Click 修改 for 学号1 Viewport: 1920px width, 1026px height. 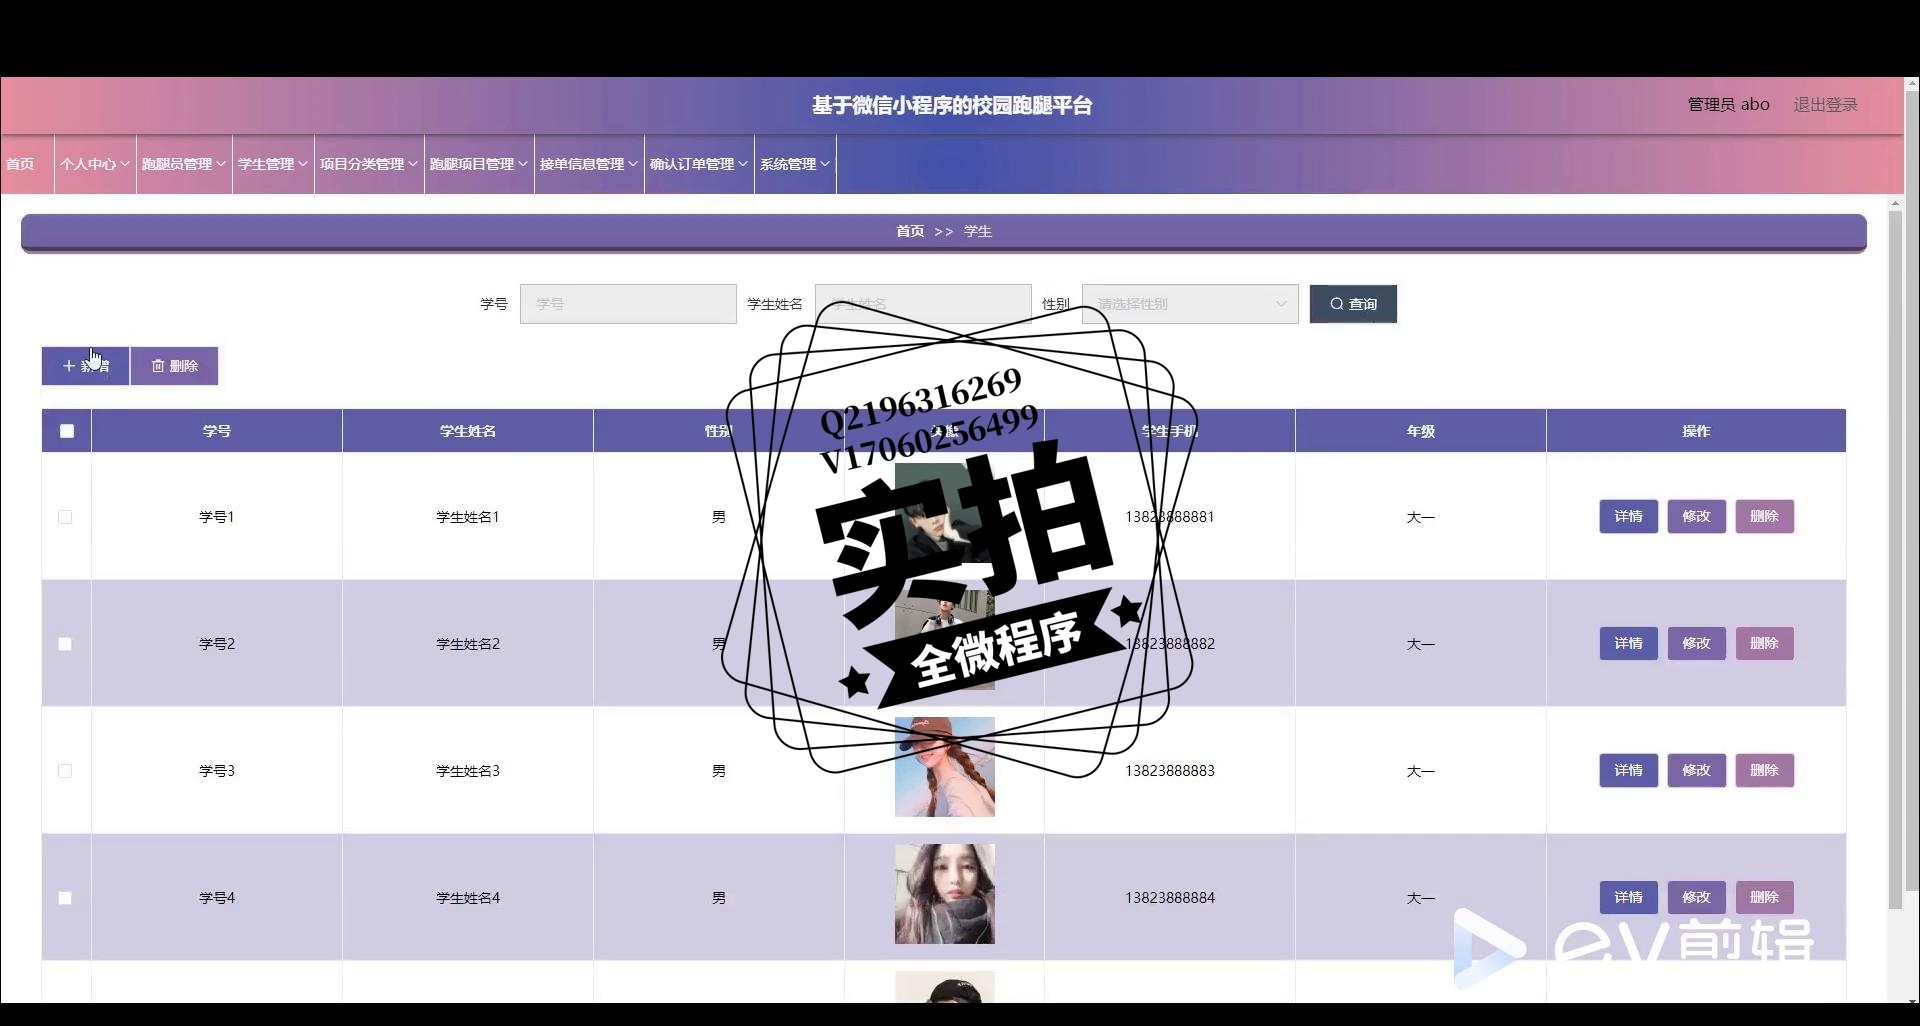point(1696,517)
